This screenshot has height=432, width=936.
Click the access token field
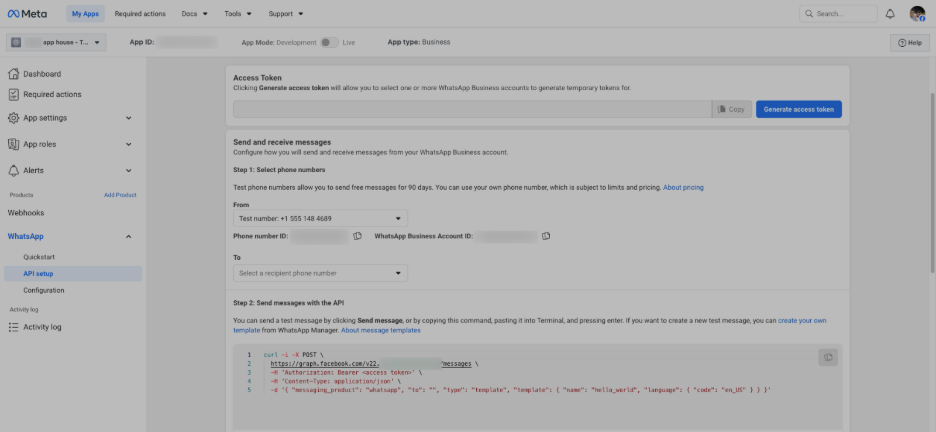click(x=472, y=109)
